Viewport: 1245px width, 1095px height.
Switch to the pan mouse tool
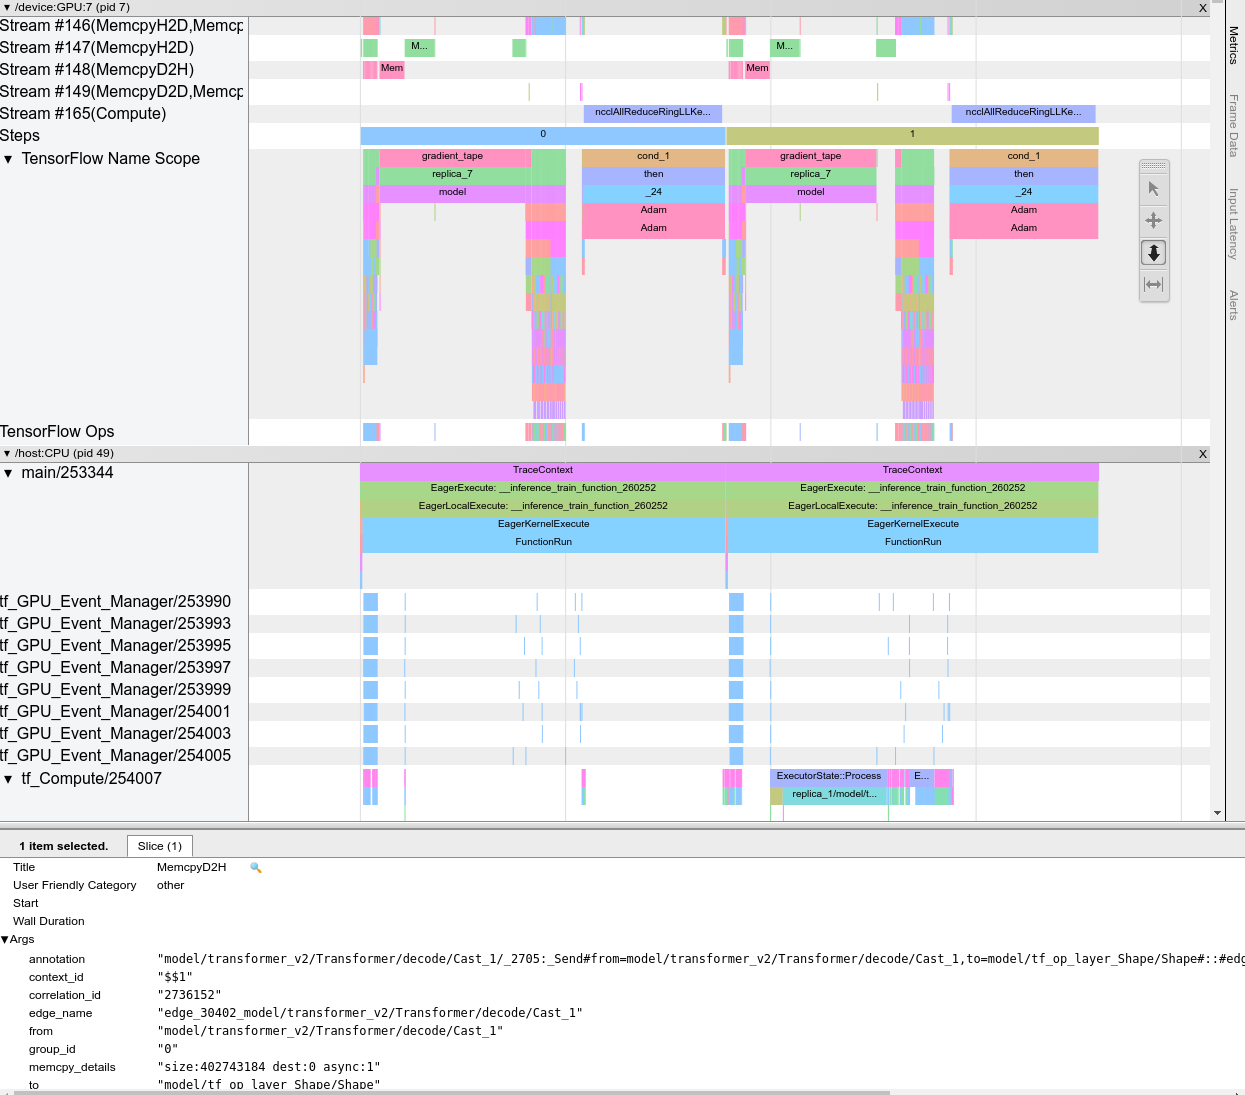[1154, 221]
